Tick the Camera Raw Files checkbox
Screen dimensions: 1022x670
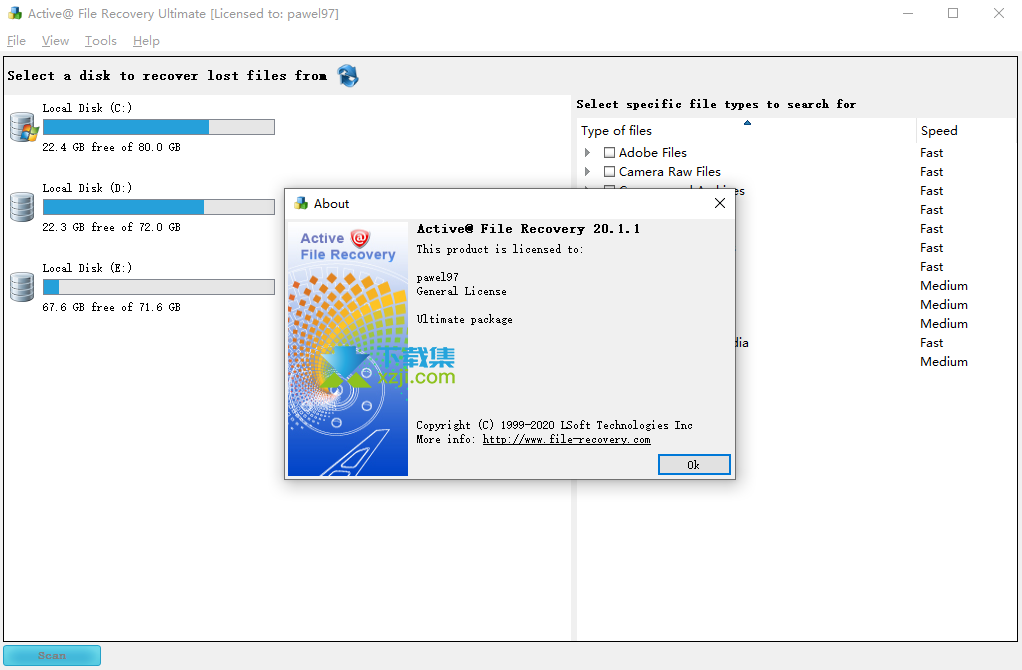tap(609, 171)
